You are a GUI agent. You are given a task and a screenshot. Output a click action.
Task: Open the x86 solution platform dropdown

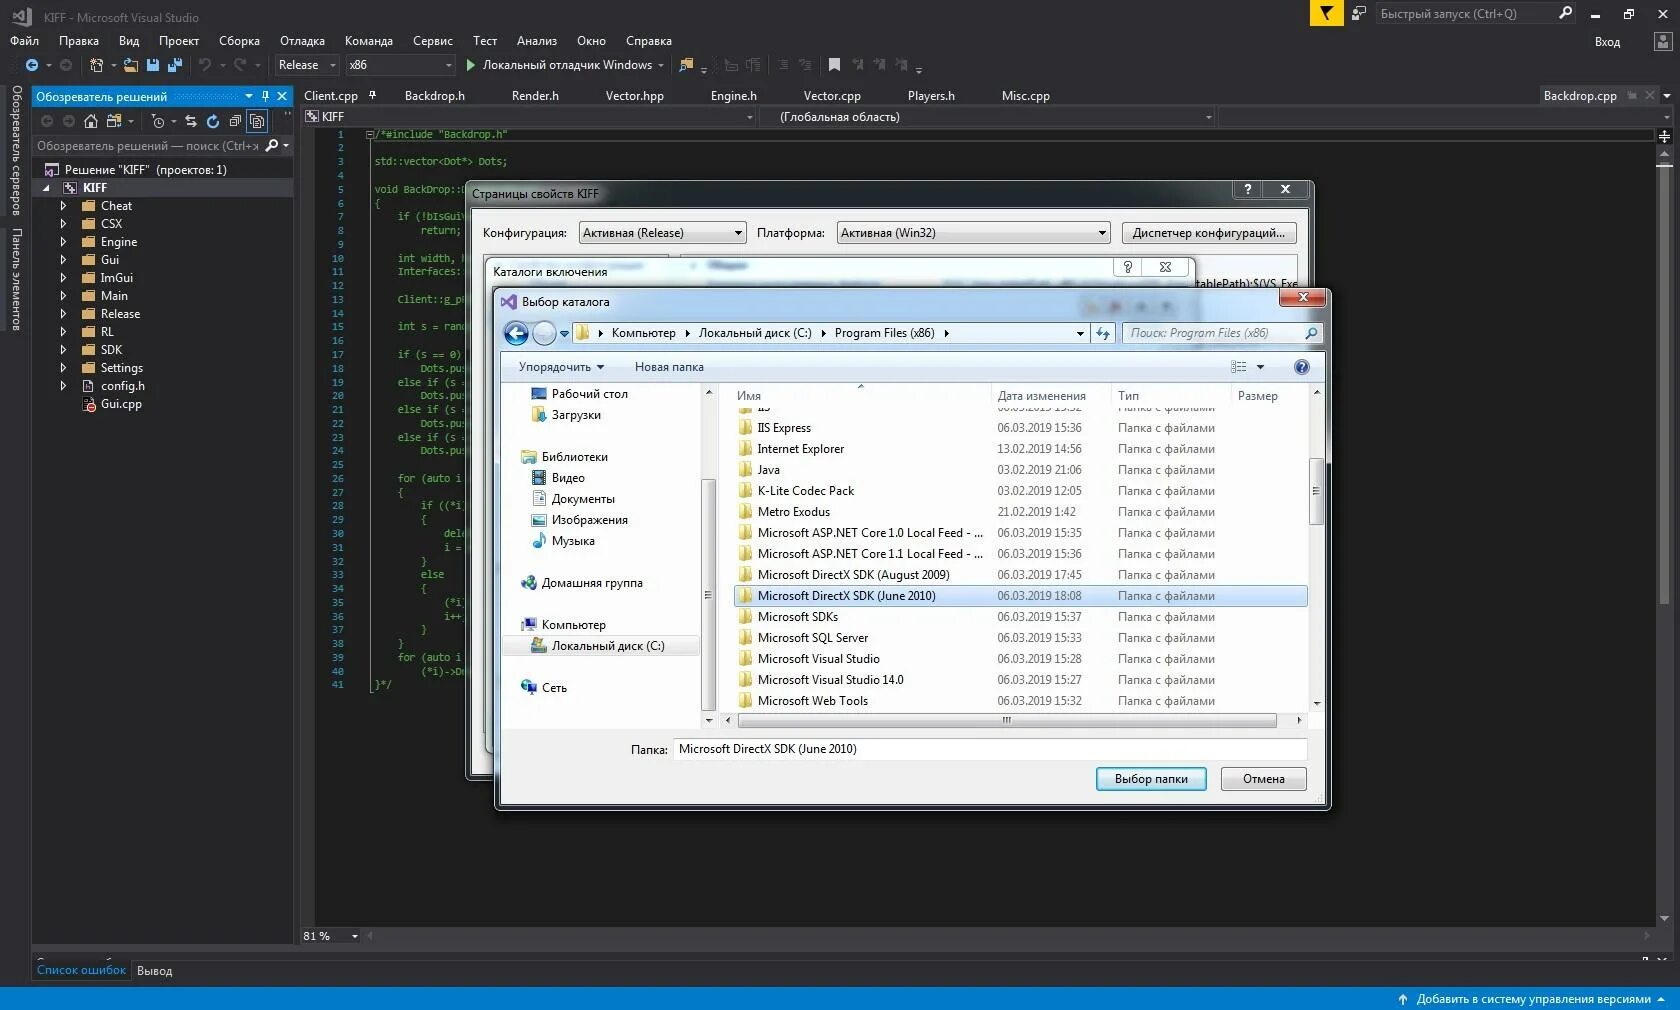(400, 65)
